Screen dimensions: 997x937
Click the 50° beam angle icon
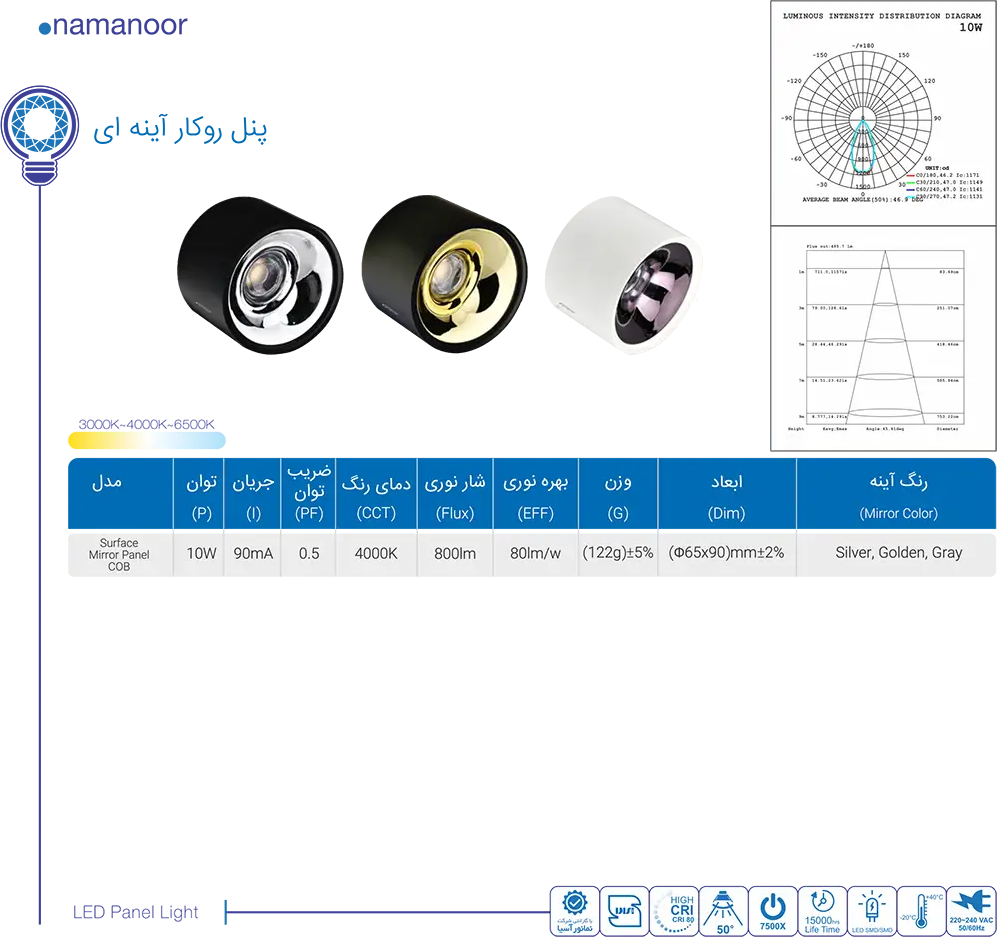(723, 910)
